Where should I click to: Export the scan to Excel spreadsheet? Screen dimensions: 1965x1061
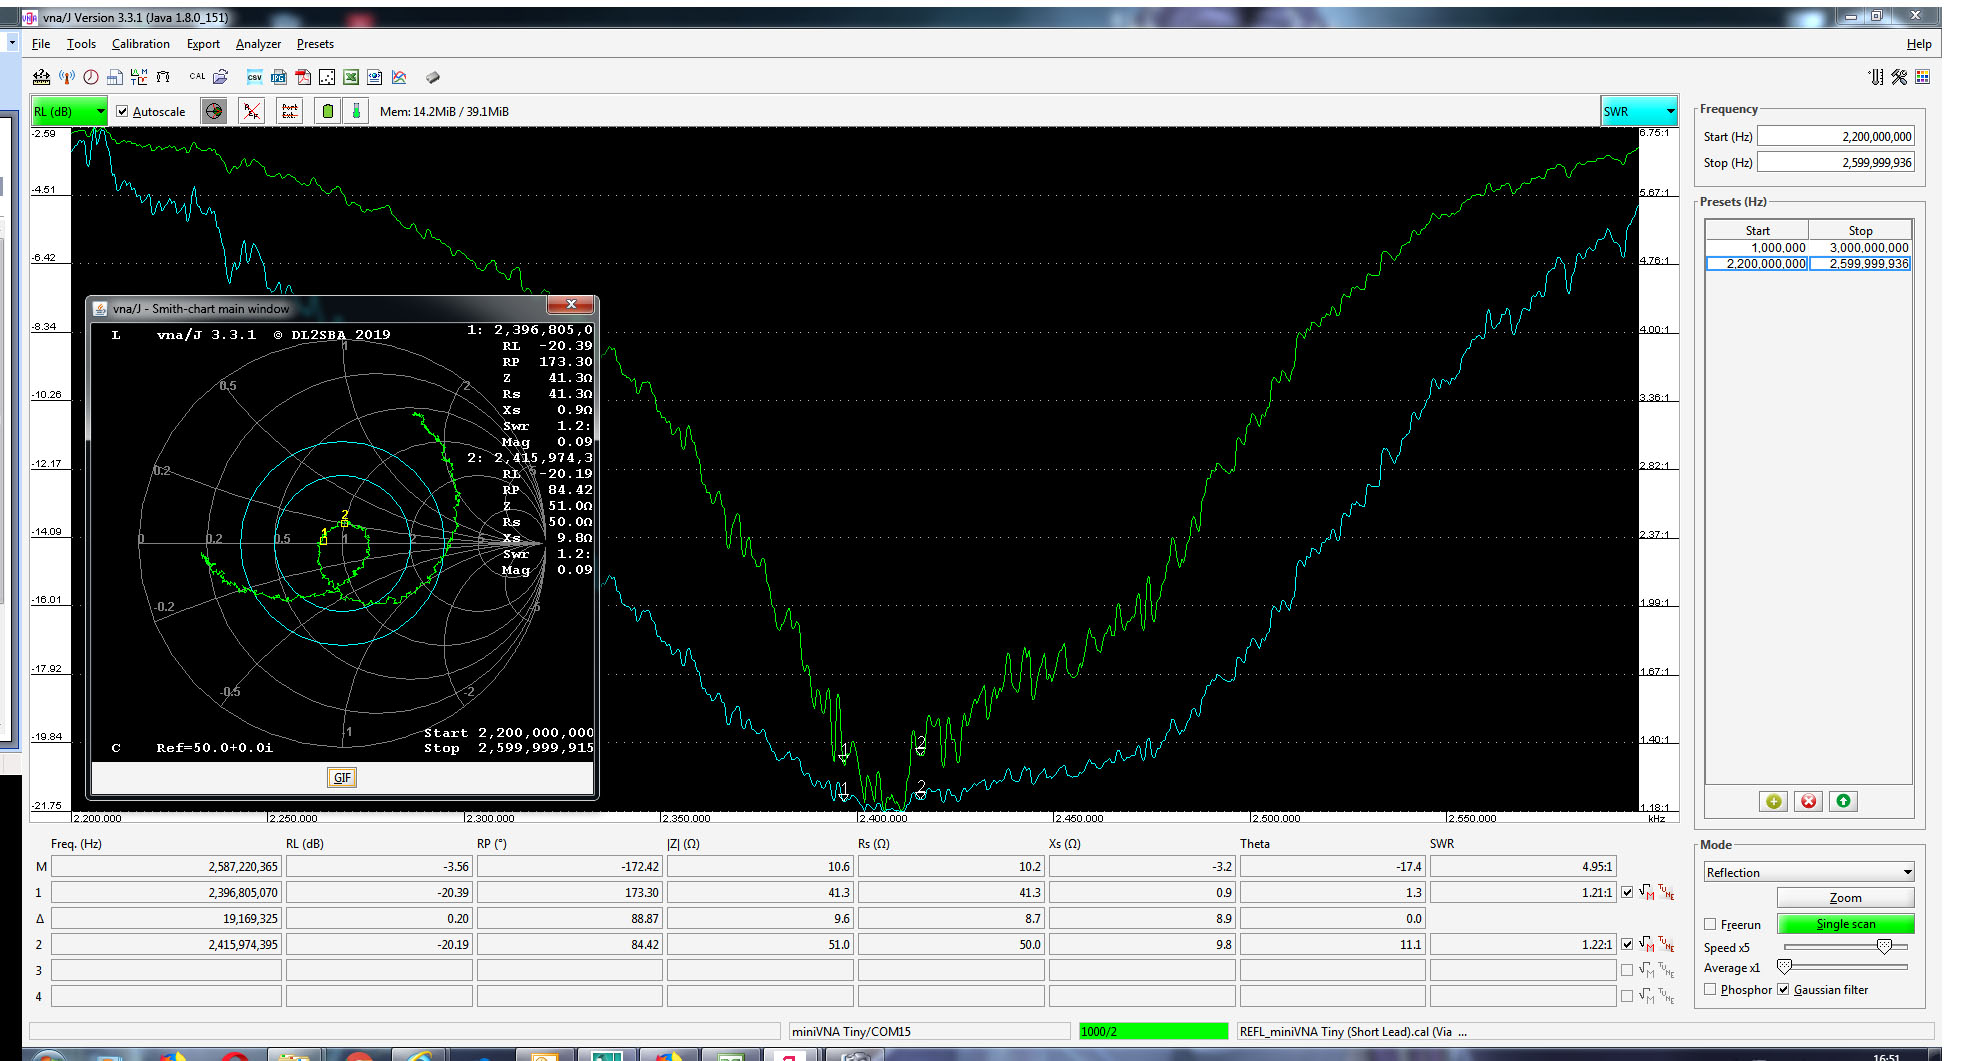pos(351,77)
